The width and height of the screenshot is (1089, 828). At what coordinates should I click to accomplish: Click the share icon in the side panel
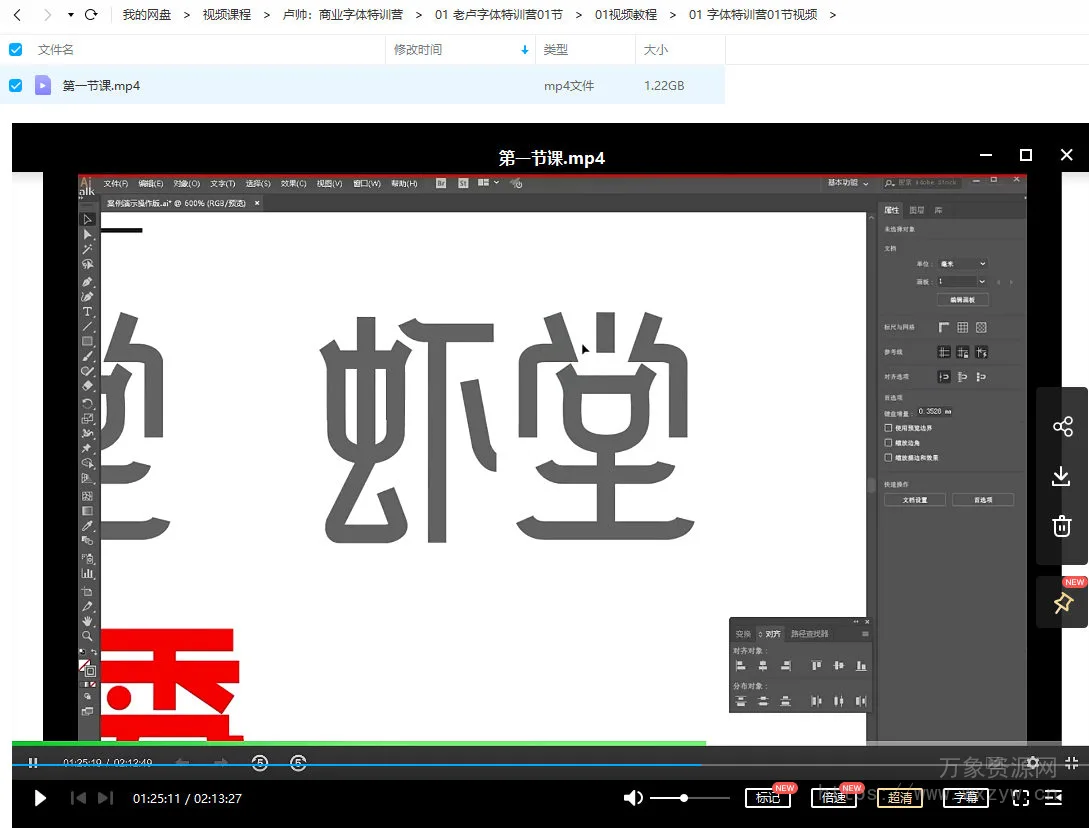click(x=1062, y=427)
